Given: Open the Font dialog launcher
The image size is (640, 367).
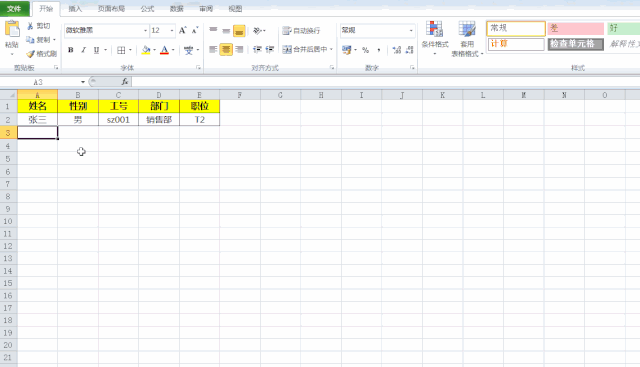Looking at the screenshot, I should [198, 68].
